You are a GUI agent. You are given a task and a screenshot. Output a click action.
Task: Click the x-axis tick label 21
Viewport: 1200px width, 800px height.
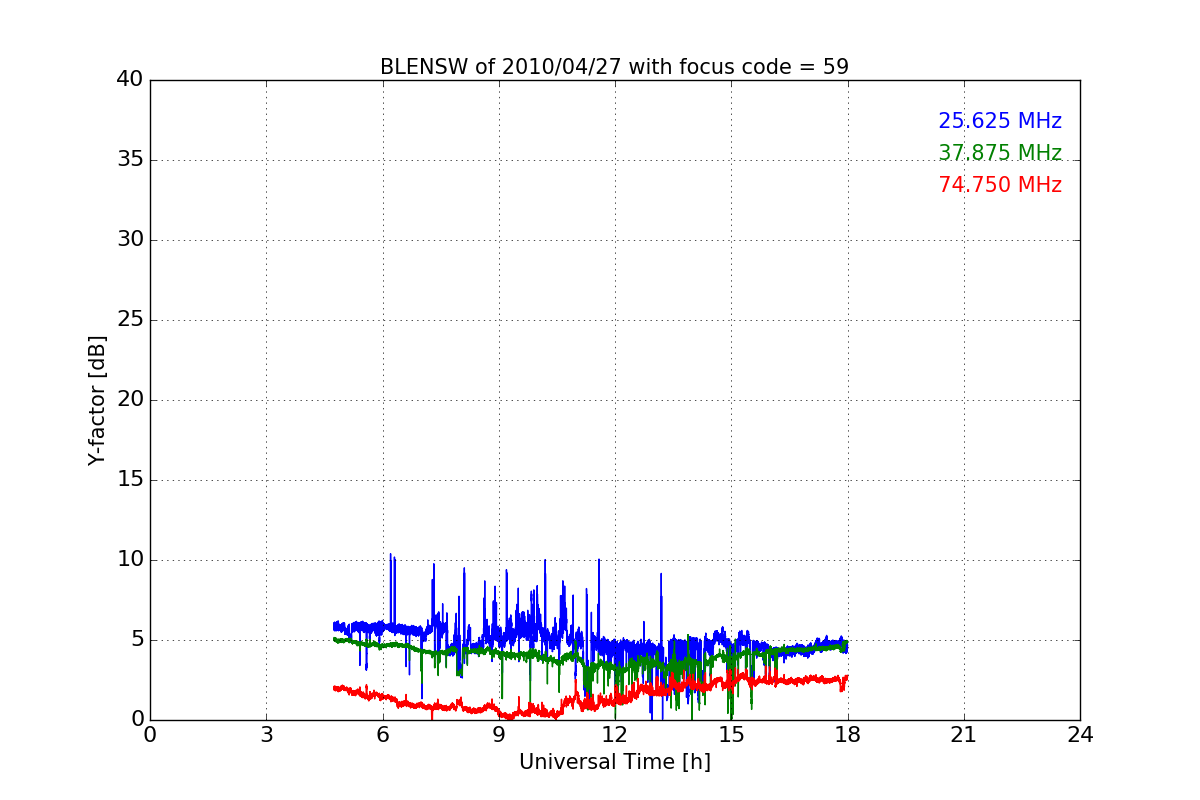coord(964,735)
